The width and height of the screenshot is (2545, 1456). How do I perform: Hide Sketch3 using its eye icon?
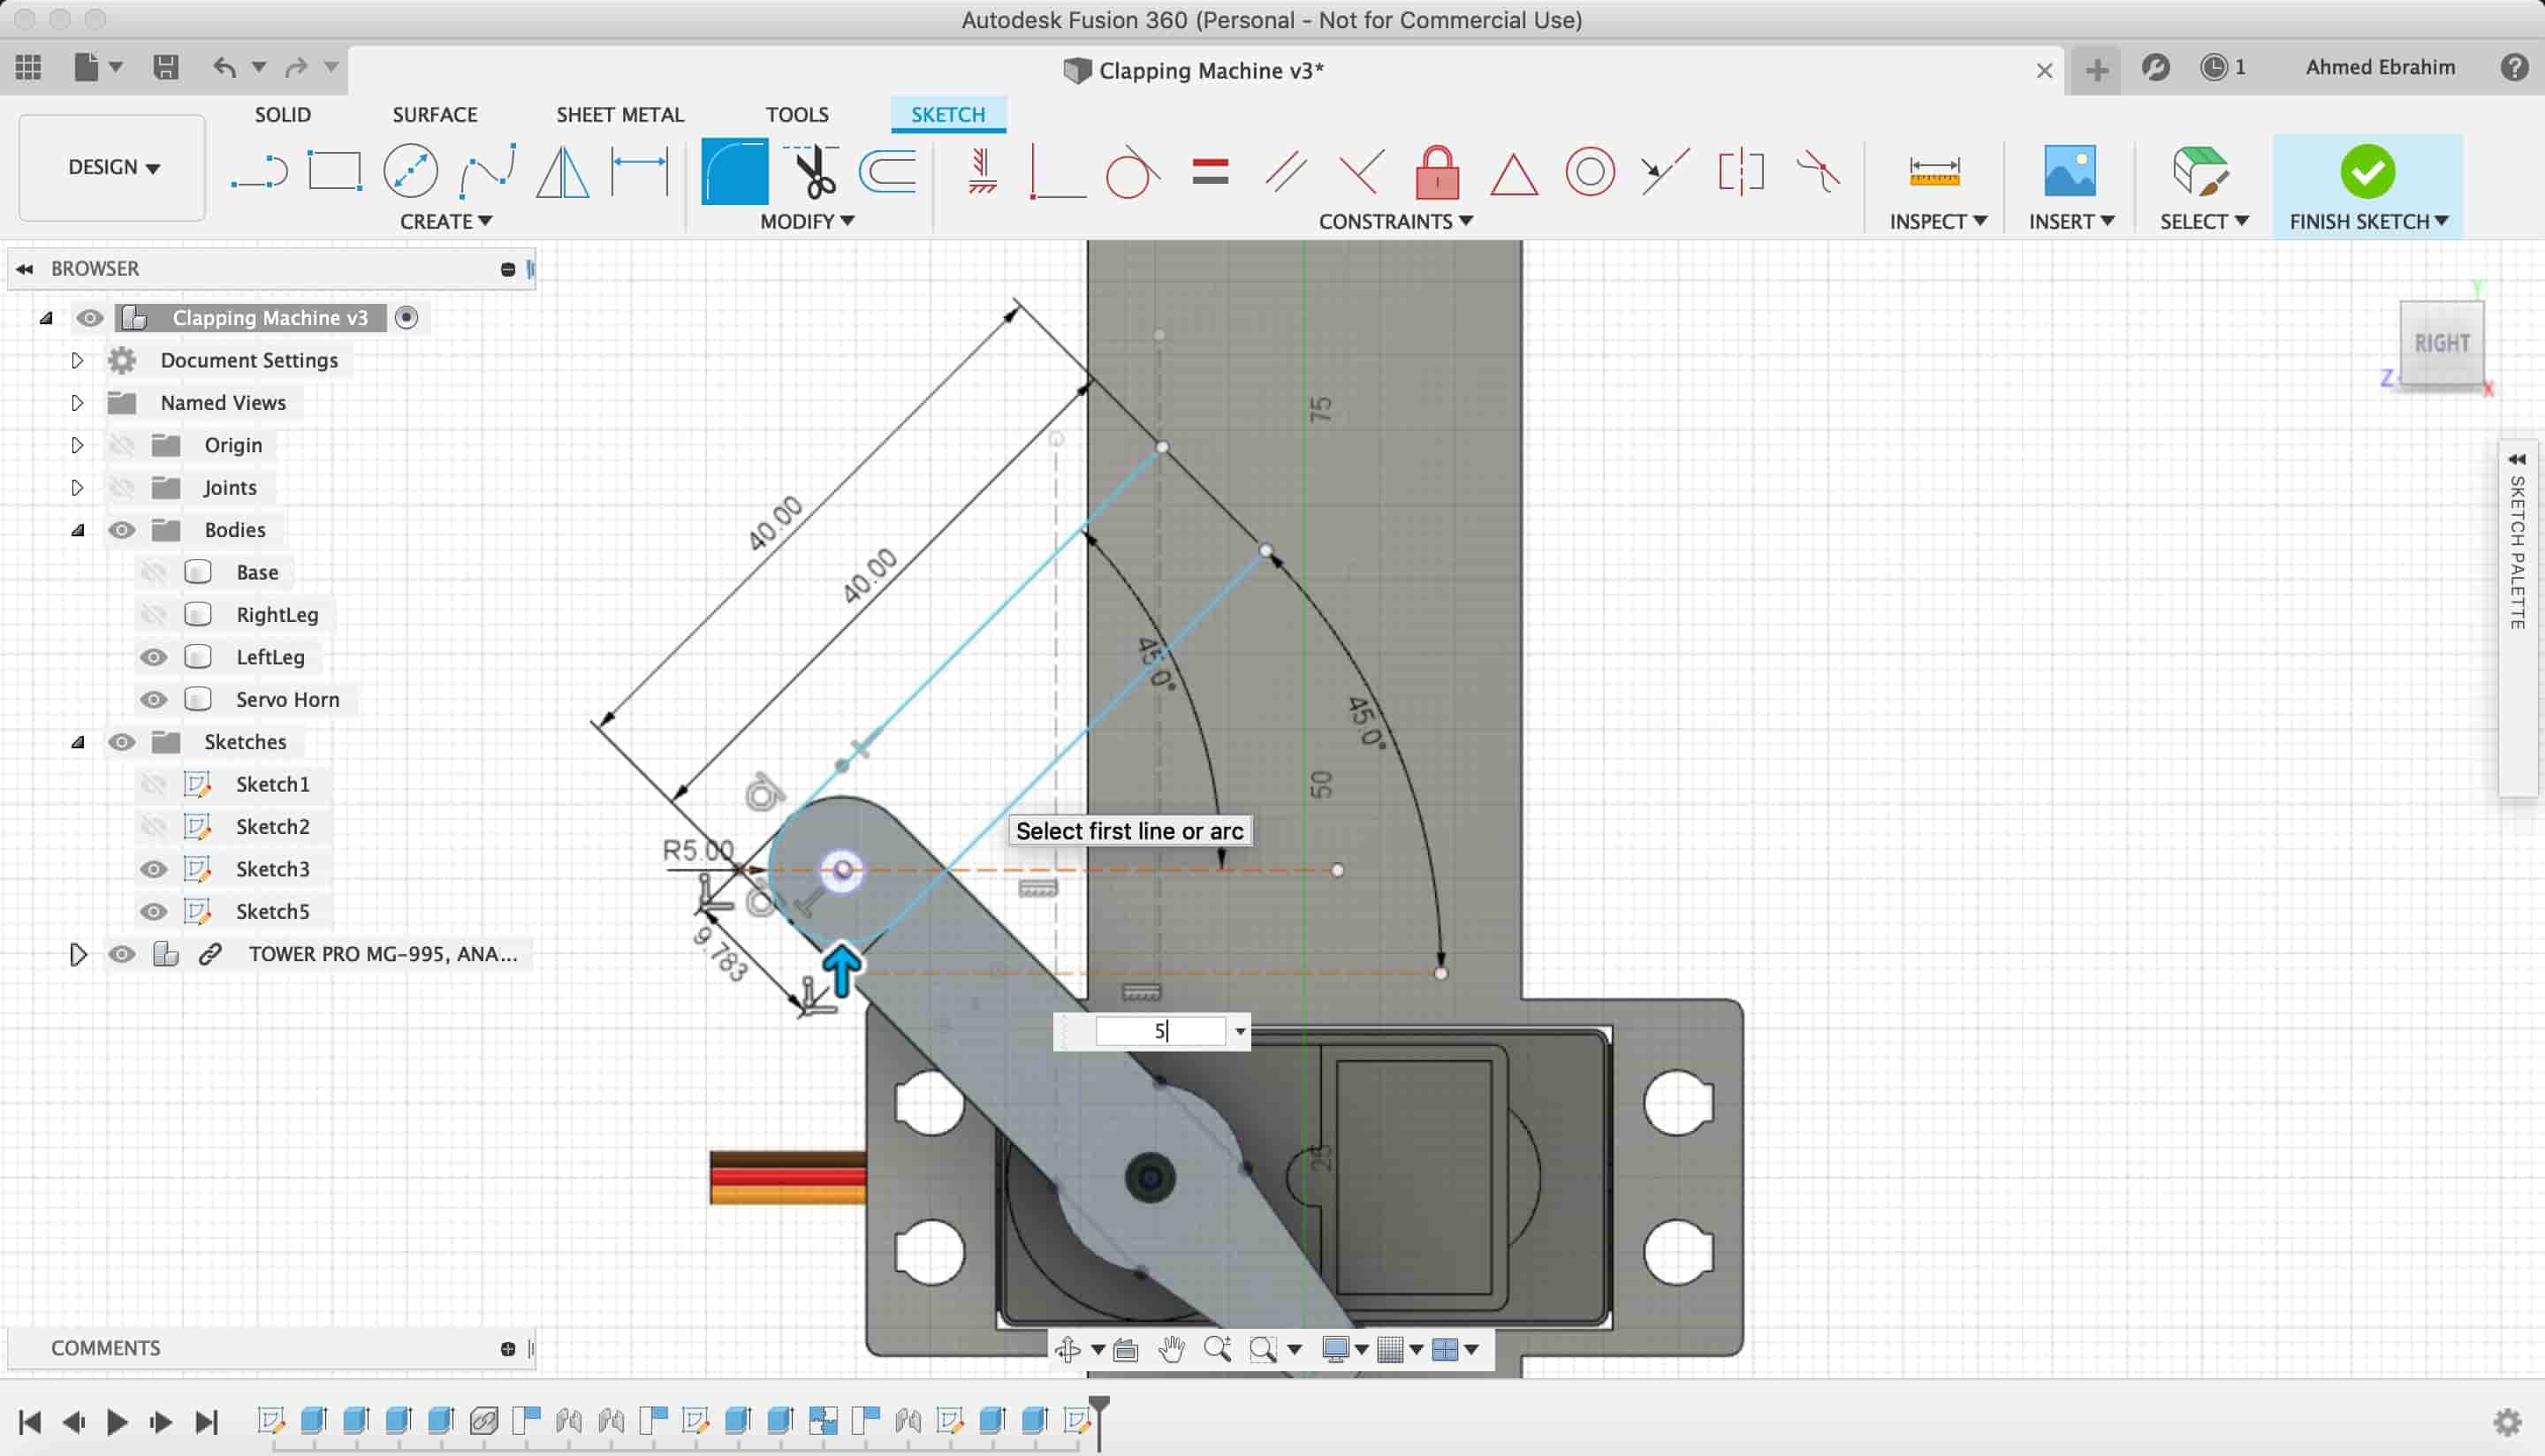click(x=153, y=869)
